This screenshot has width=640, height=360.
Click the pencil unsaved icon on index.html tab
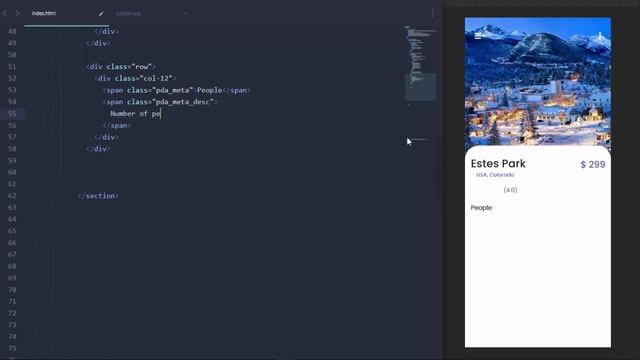coord(101,13)
